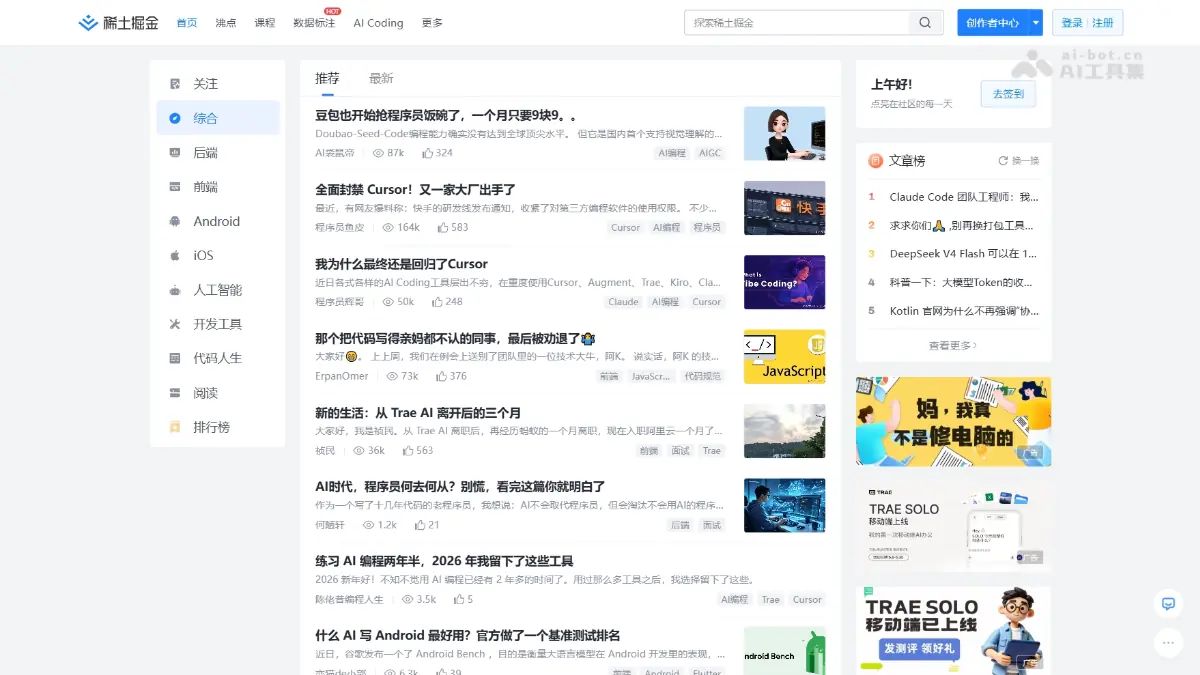Open the JavaScript article thumbnail
The height and width of the screenshot is (675, 1200).
click(x=785, y=357)
